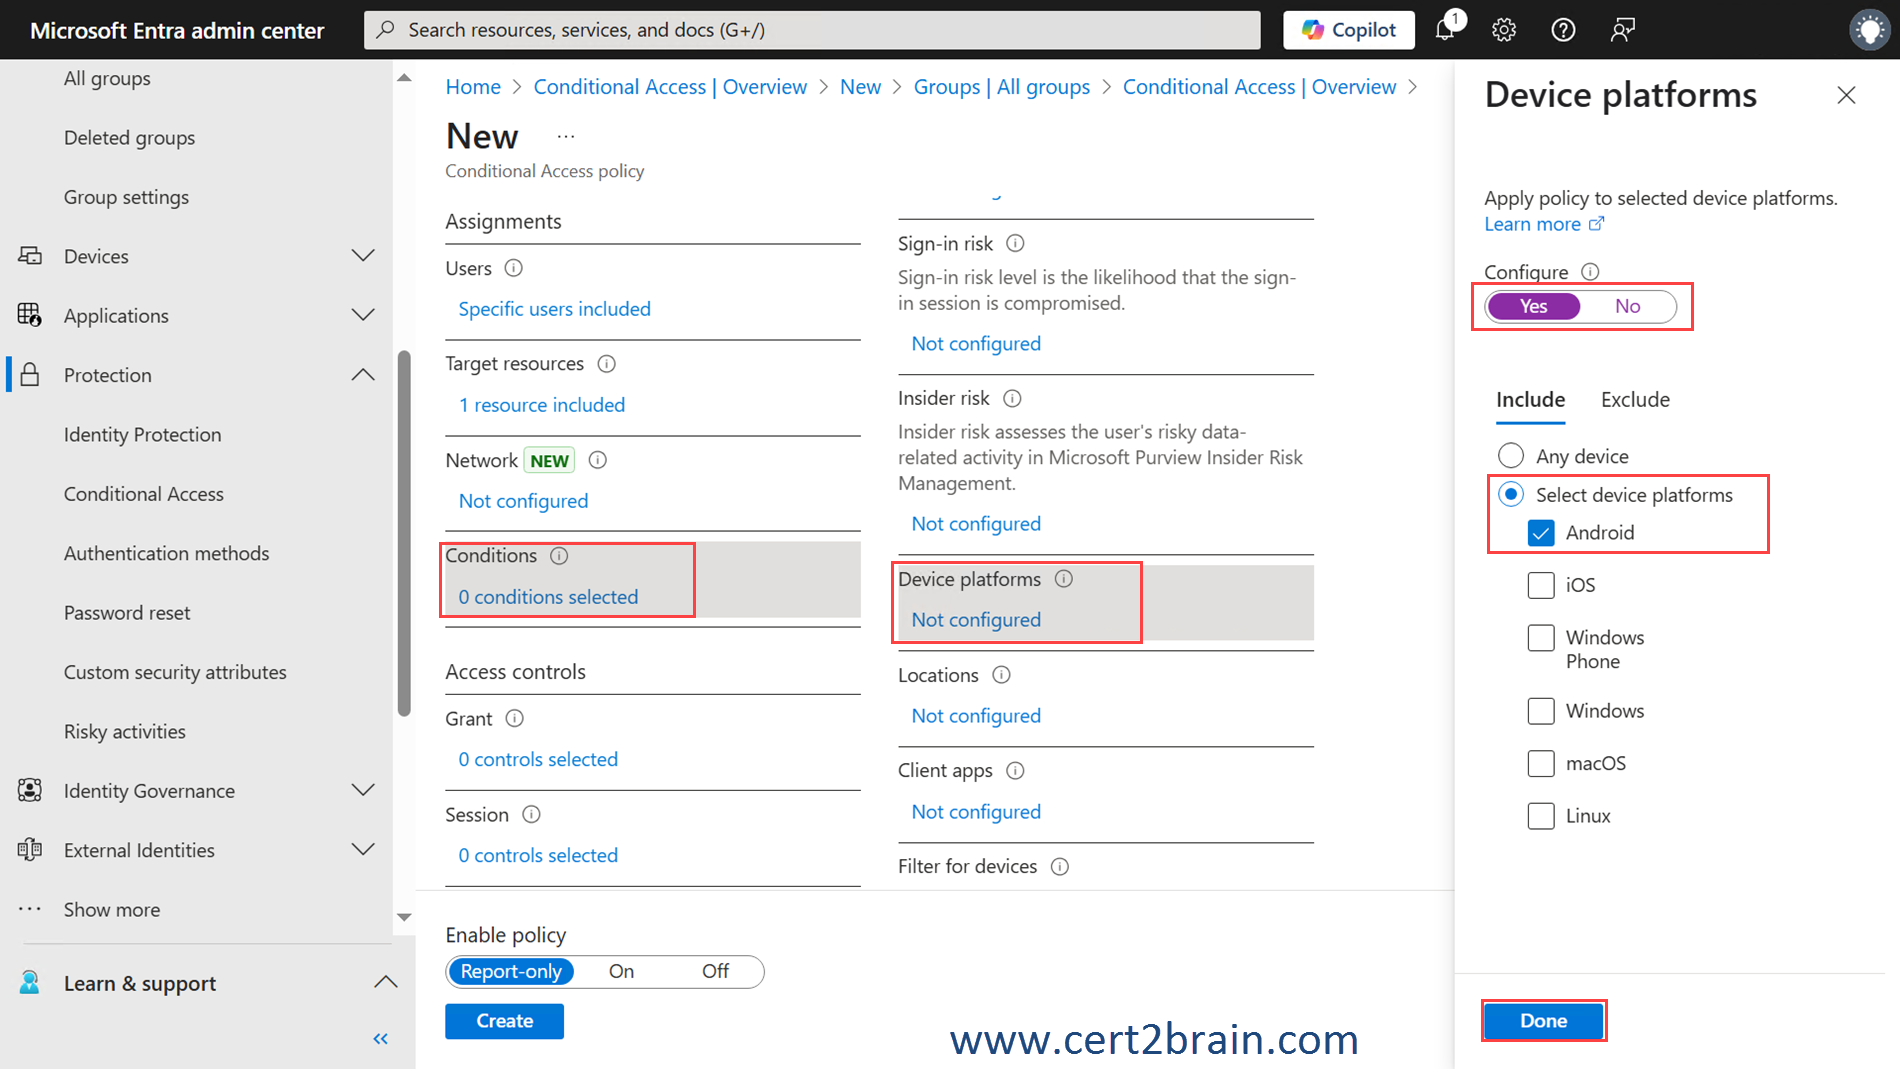Open Specific users included link

(x=555, y=309)
